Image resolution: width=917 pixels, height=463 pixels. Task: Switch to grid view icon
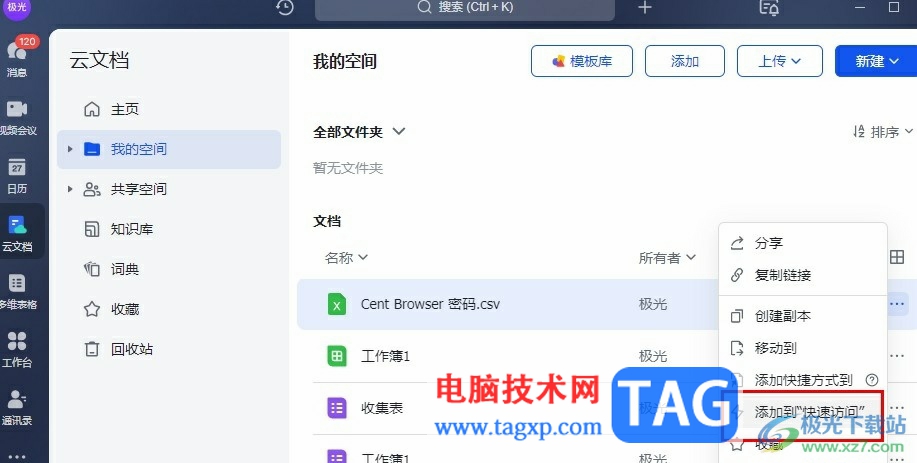click(x=897, y=257)
